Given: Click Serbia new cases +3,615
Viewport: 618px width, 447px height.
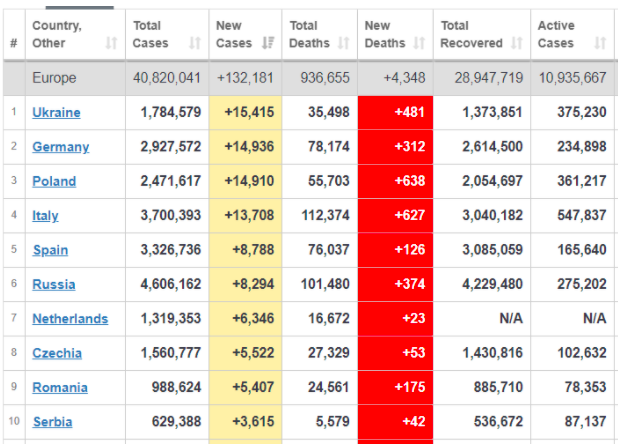Looking at the screenshot, I should [x=253, y=422].
